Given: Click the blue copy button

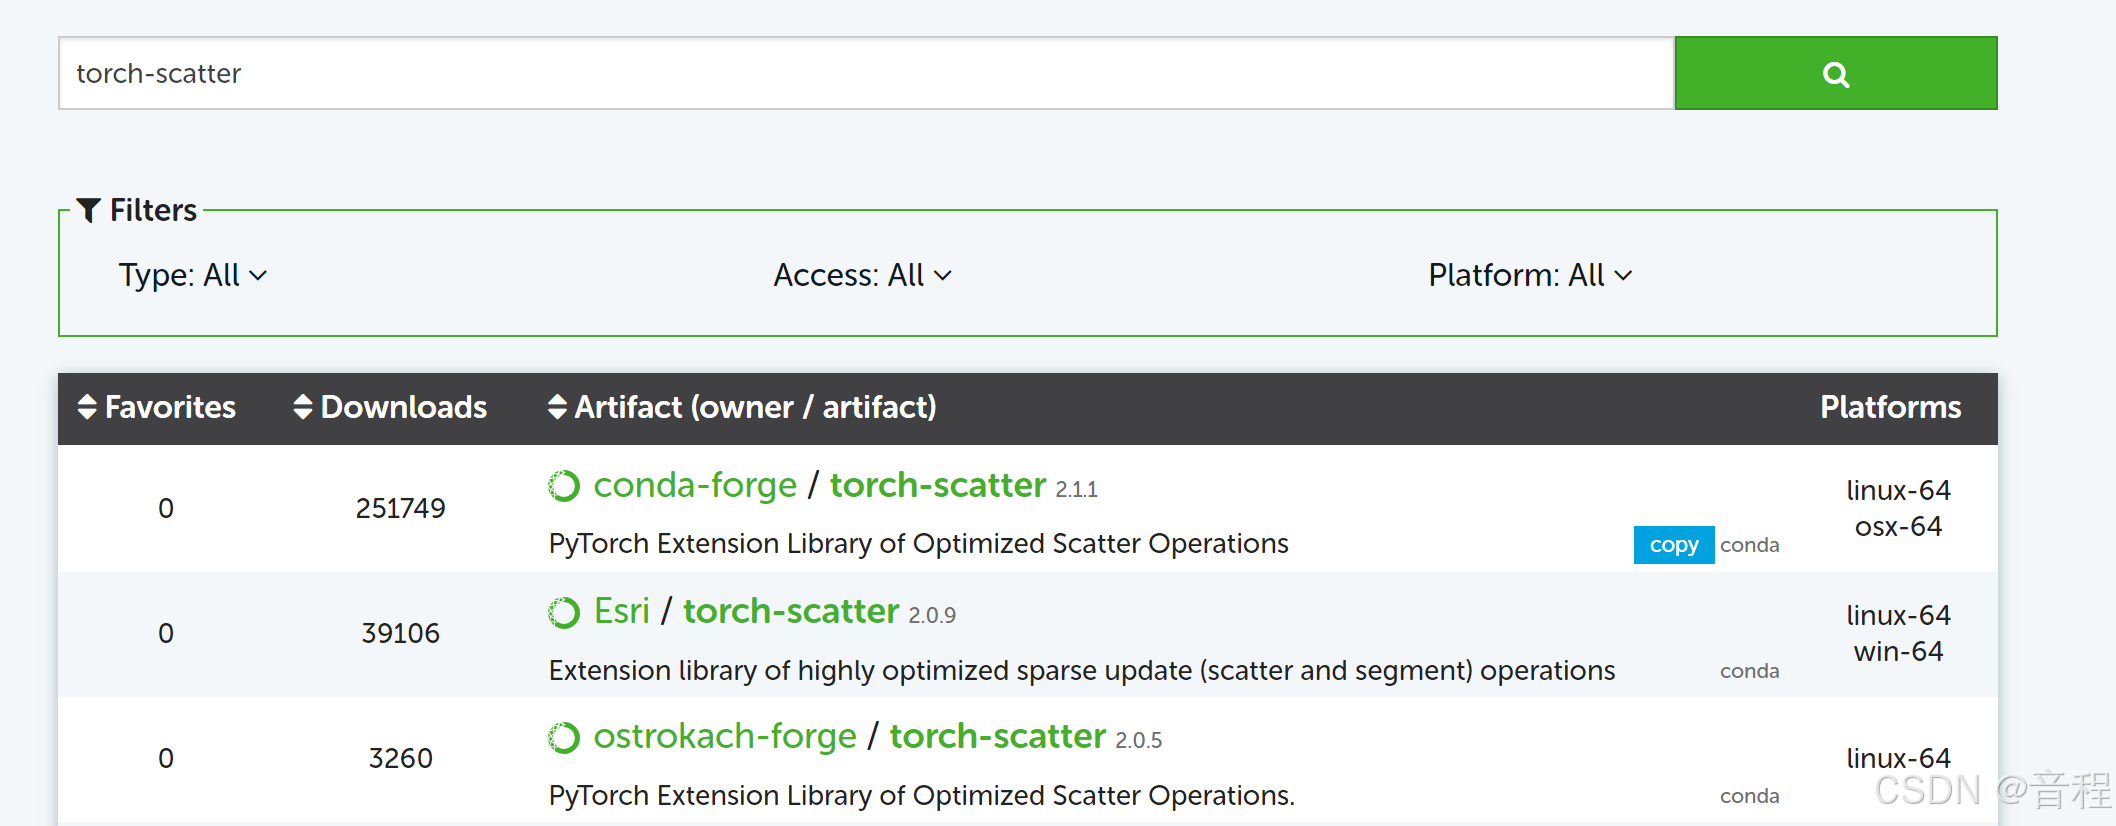Looking at the screenshot, I should (x=1674, y=545).
